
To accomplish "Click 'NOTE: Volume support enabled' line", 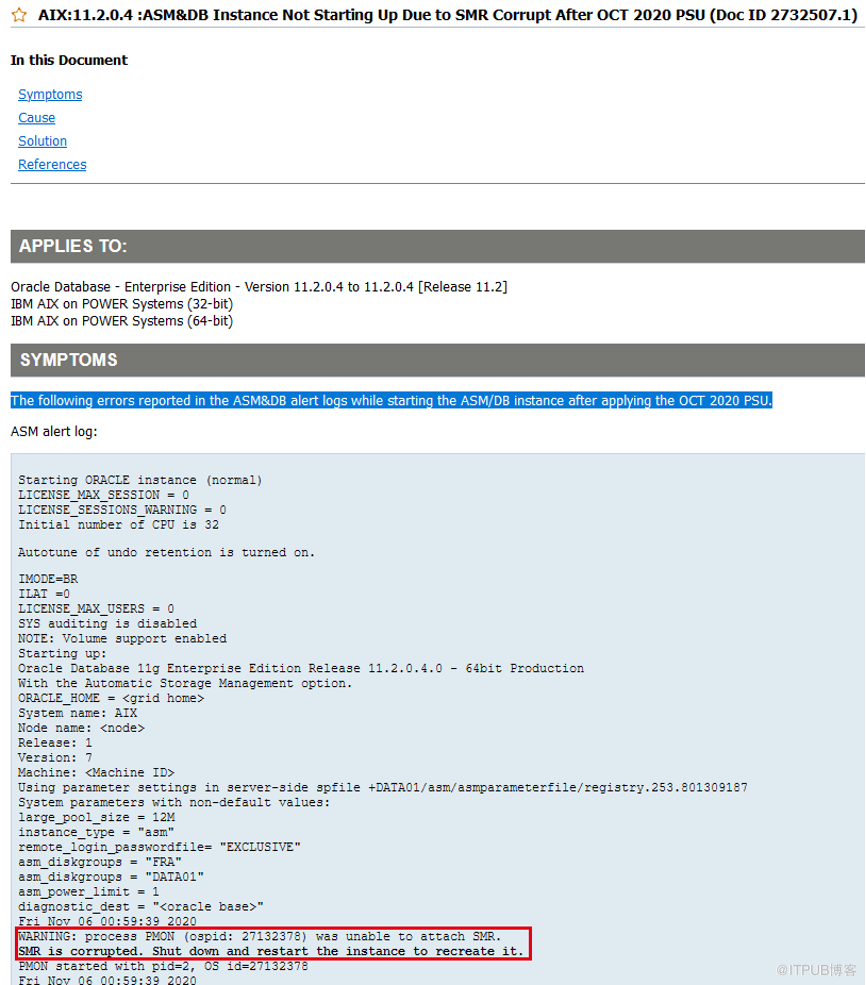I will pyautogui.click(x=122, y=639).
